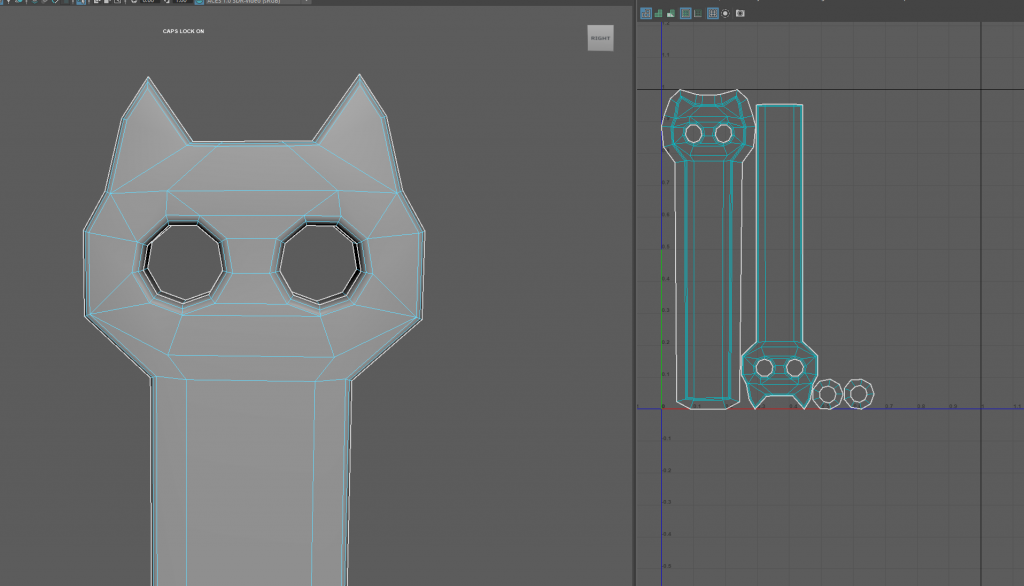This screenshot has width=1024, height=586.
Task: Click the circular isolate select icon
Action: pos(726,13)
